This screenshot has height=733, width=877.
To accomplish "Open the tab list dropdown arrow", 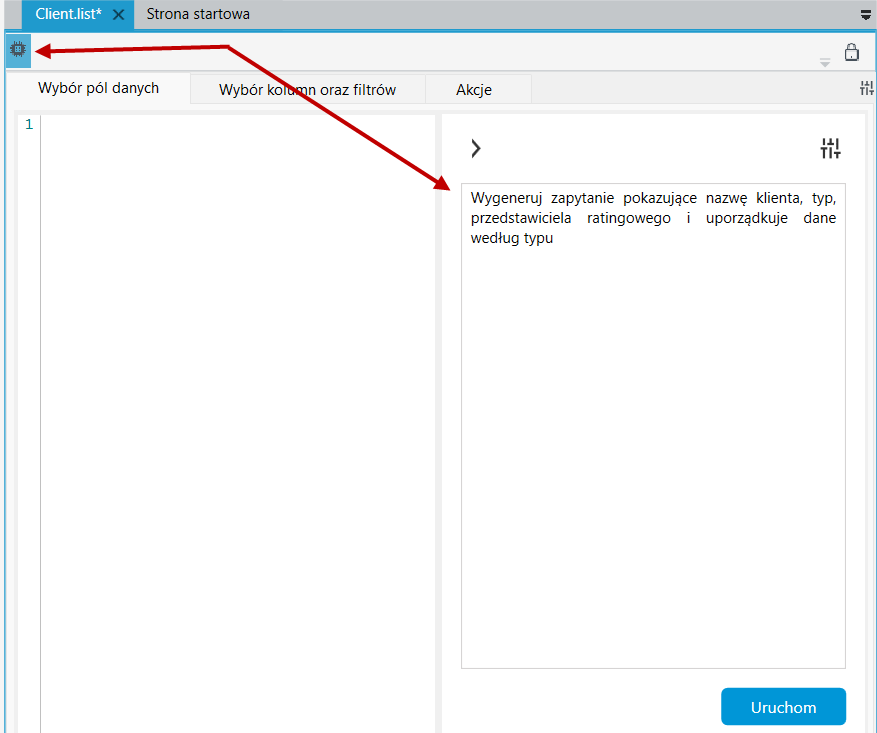I will point(866,16).
